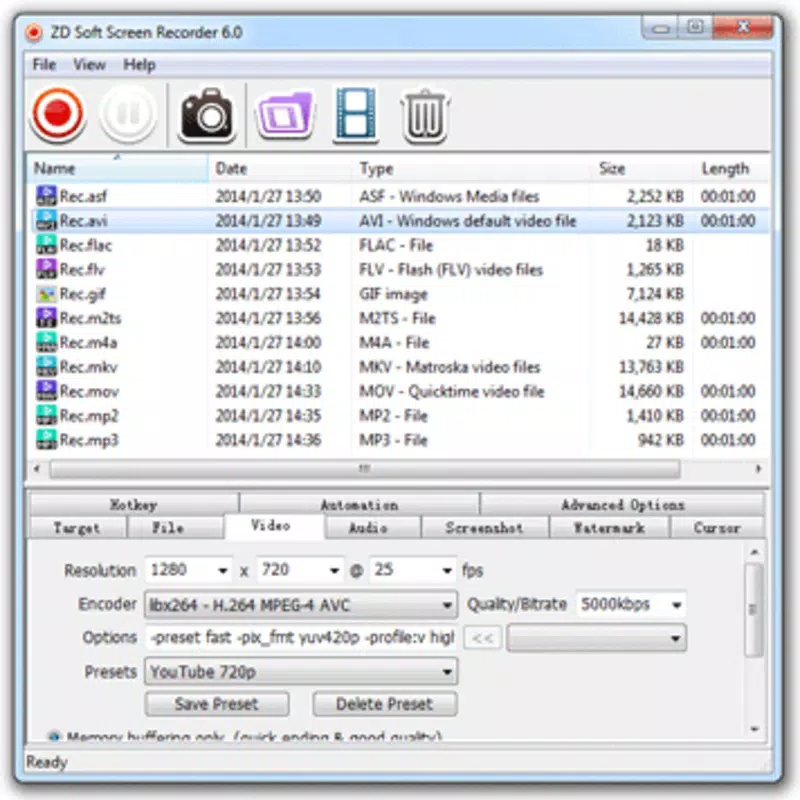This screenshot has width=800, height=800.
Task: Play the selected video with the filmstrip icon
Action: (x=356, y=114)
